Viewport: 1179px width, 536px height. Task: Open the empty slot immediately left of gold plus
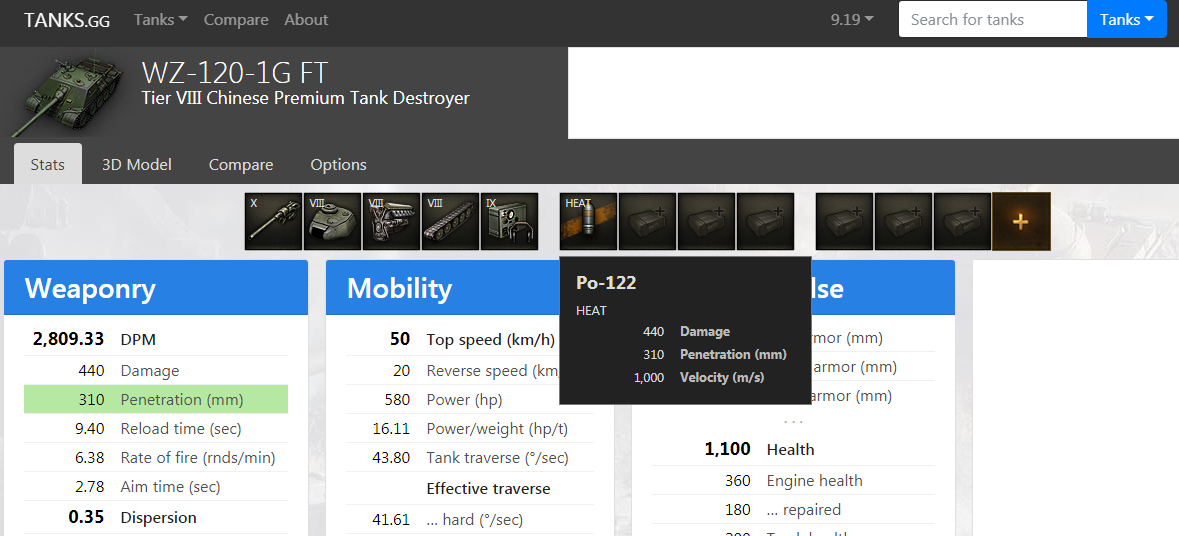[962, 221]
